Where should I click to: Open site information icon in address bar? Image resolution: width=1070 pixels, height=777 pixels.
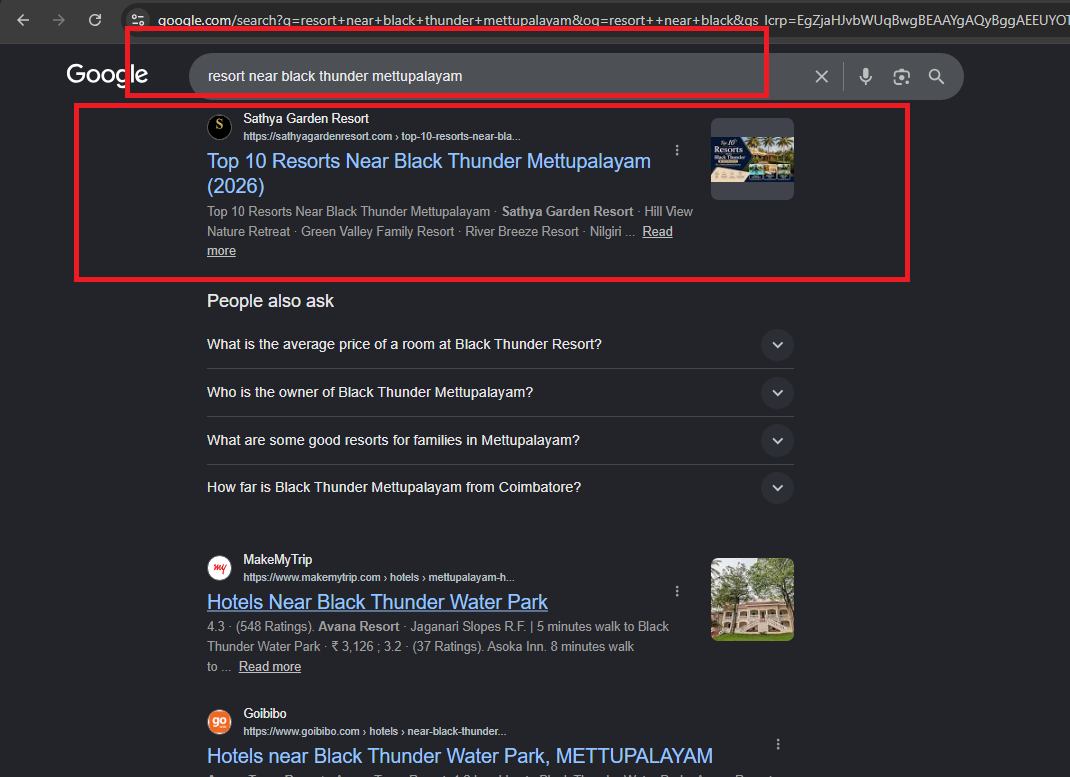[138, 20]
